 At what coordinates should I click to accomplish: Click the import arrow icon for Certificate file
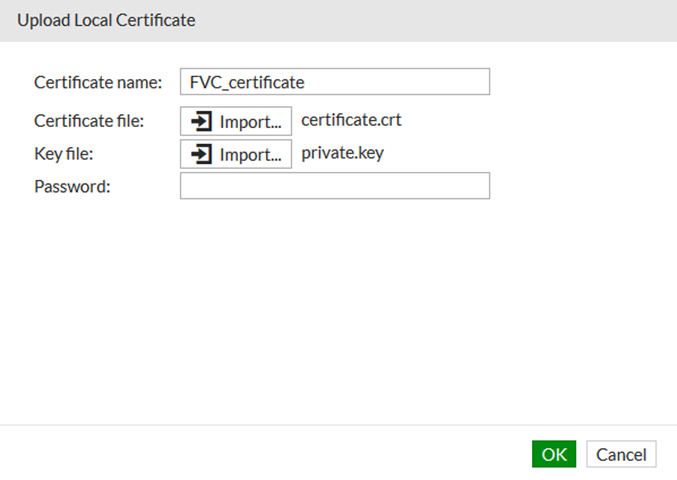pos(202,122)
